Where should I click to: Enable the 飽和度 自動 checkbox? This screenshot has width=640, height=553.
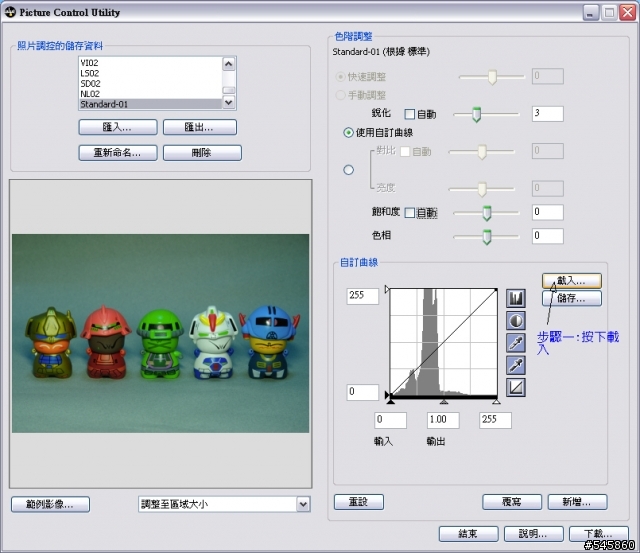click(409, 213)
